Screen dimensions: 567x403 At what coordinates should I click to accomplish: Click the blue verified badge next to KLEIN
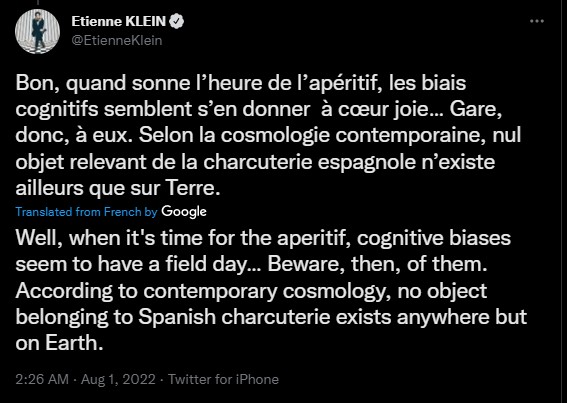177,22
